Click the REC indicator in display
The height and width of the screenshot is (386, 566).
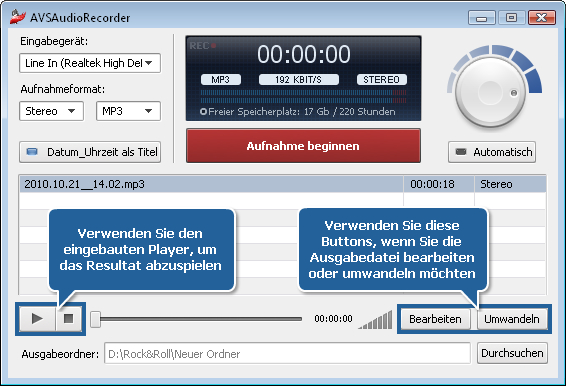203,46
